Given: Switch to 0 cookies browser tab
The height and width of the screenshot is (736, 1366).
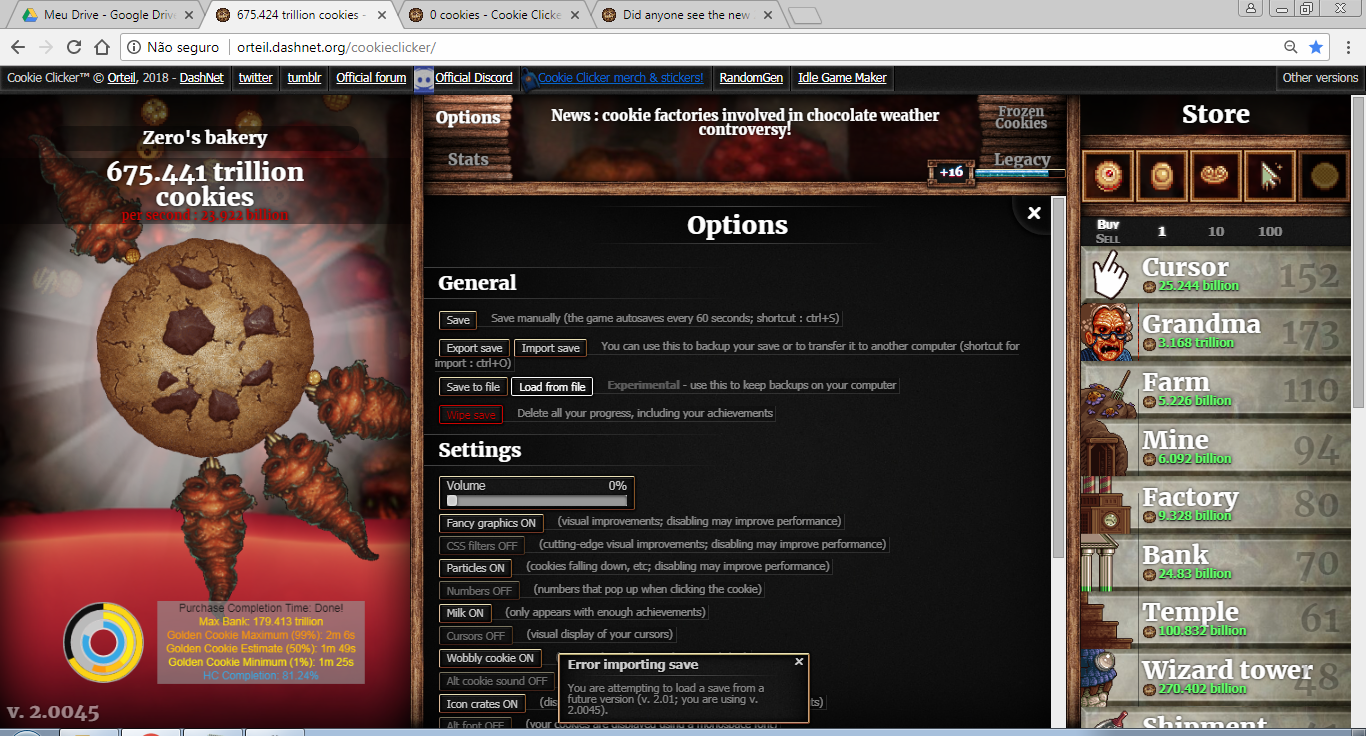Looking at the screenshot, I should click(495, 15).
